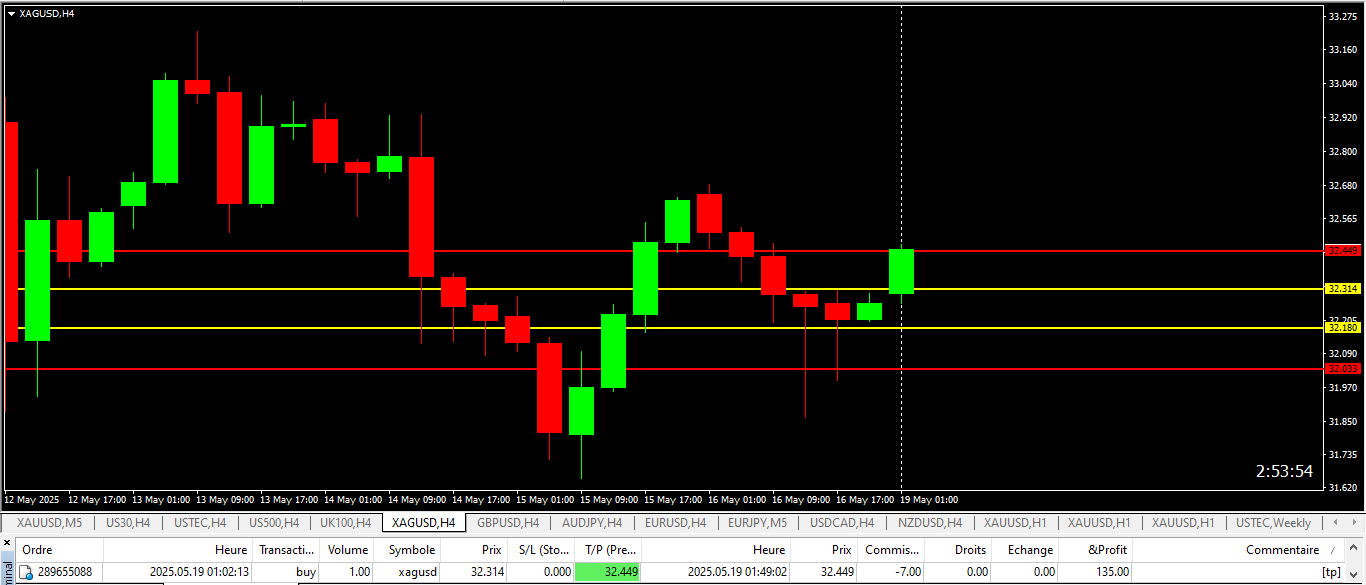Click the red 32.033 price label on axis
This screenshot has height=585, width=1366.
point(1343,368)
